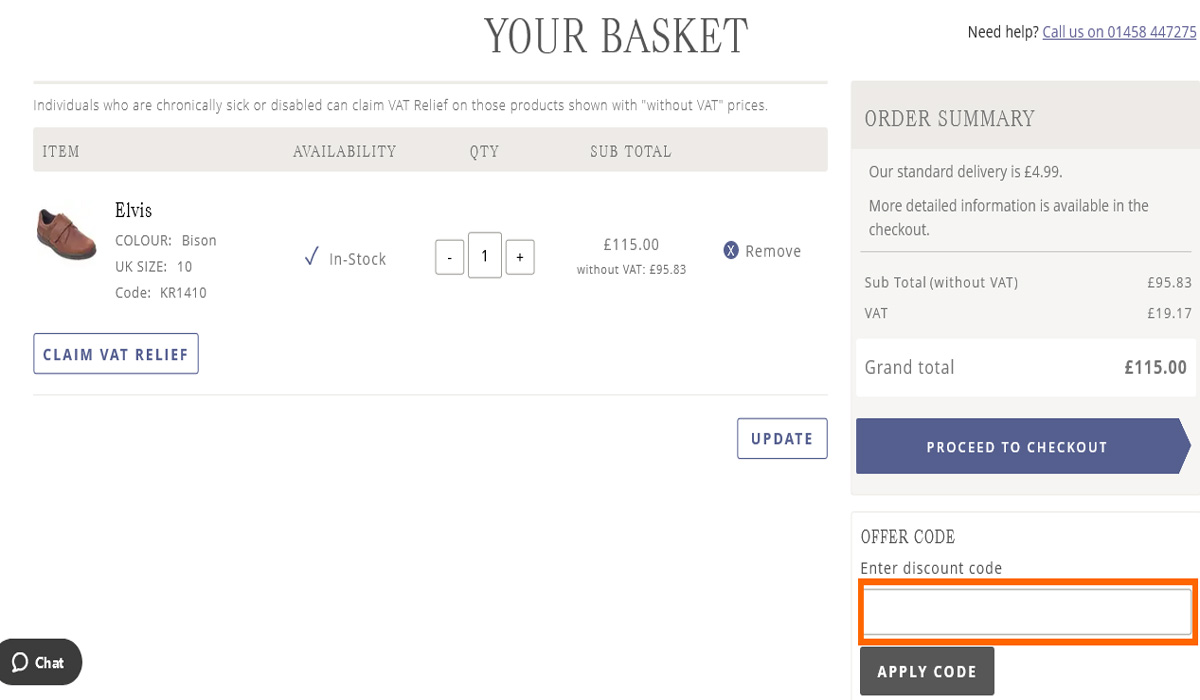
Task: Open the Call us on 01458 447275 link
Action: tap(1119, 32)
